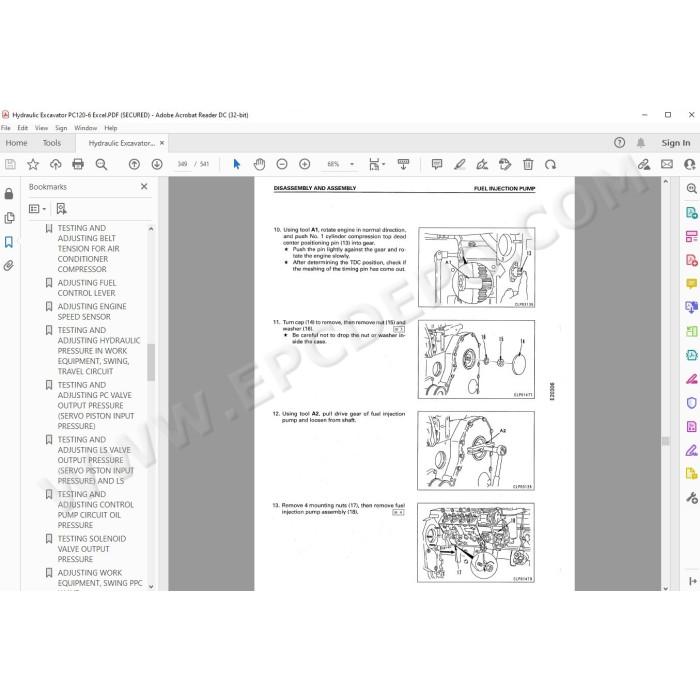Image resolution: width=700 pixels, height=700 pixels.
Task: Send file by email envelope icon
Action: (667, 164)
